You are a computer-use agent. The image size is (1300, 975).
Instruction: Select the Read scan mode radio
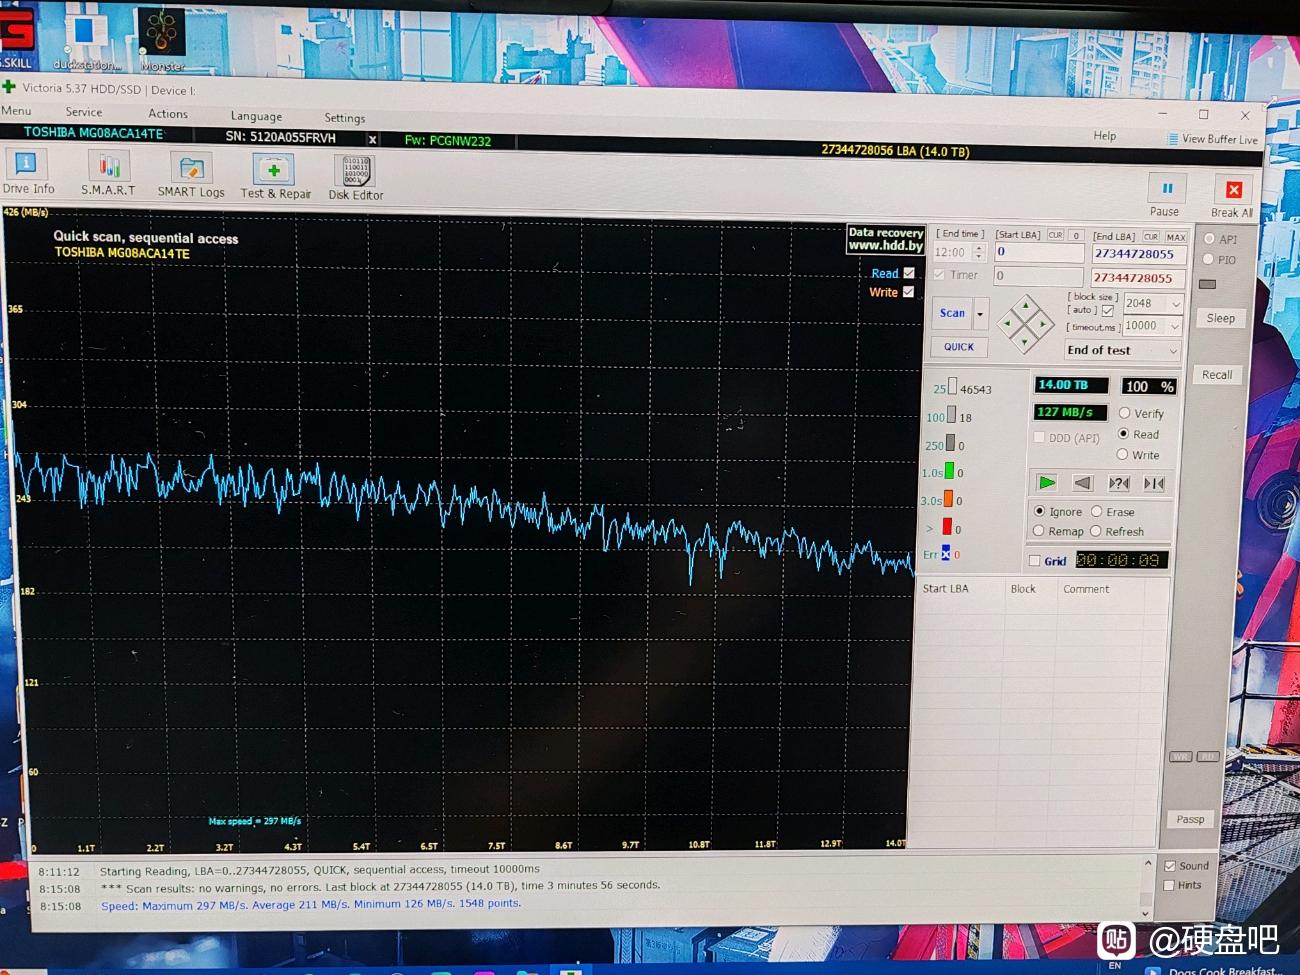tap(1123, 434)
